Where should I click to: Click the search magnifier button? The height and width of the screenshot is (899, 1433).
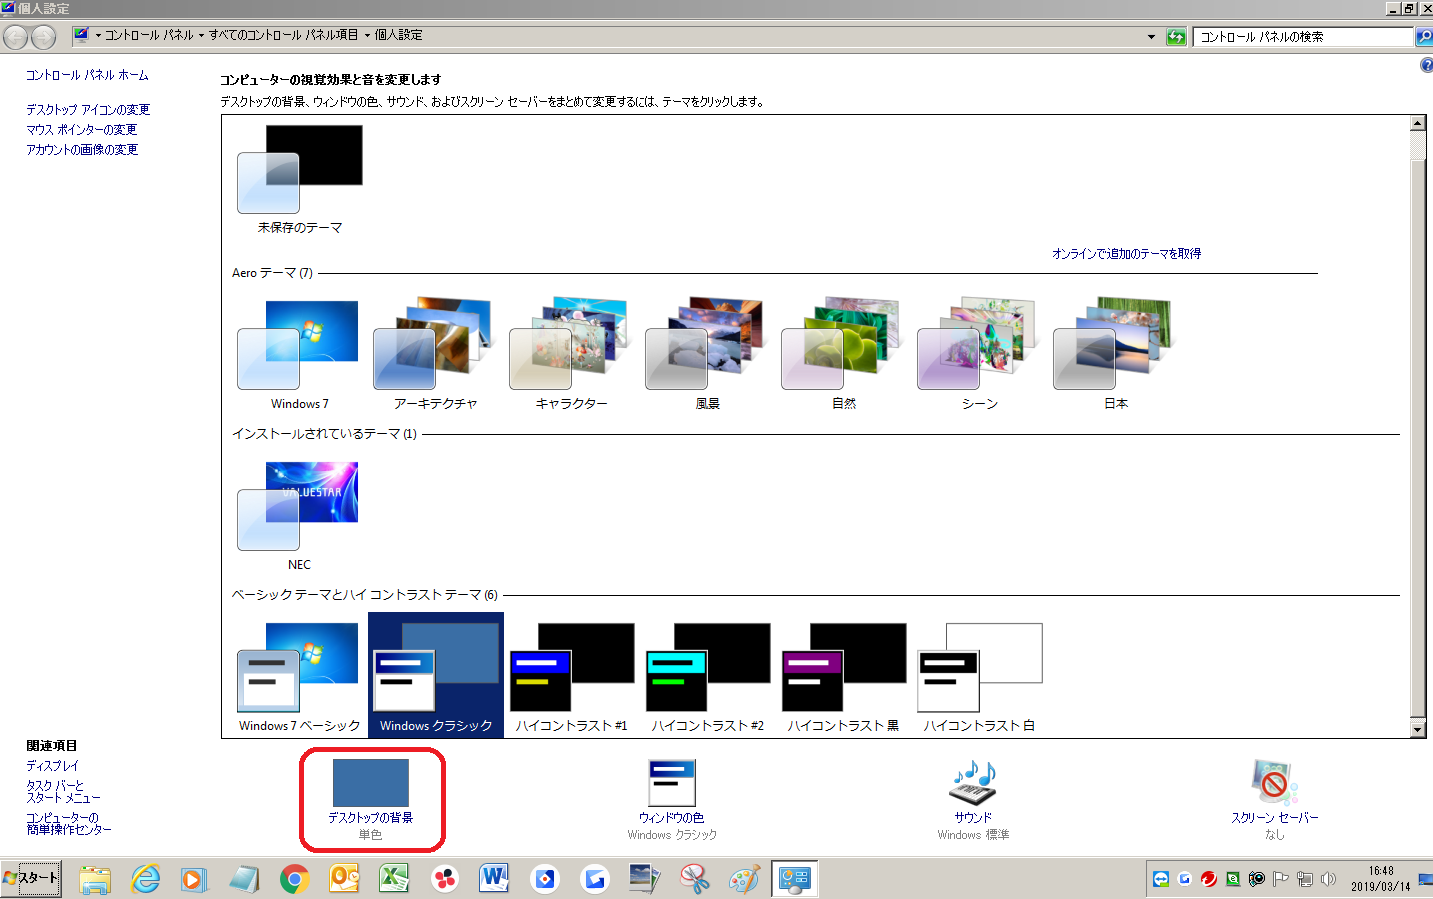[x=1423, y=37]
